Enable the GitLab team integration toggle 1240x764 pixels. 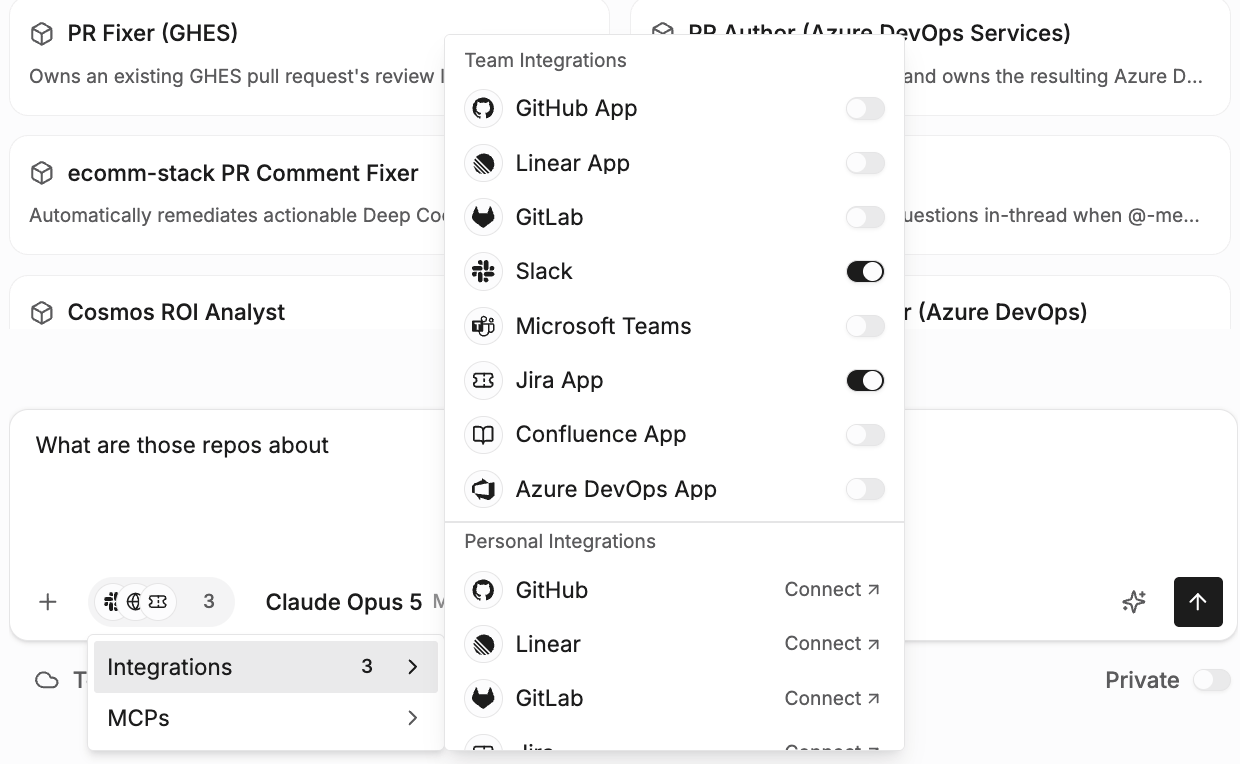[865, 217]
